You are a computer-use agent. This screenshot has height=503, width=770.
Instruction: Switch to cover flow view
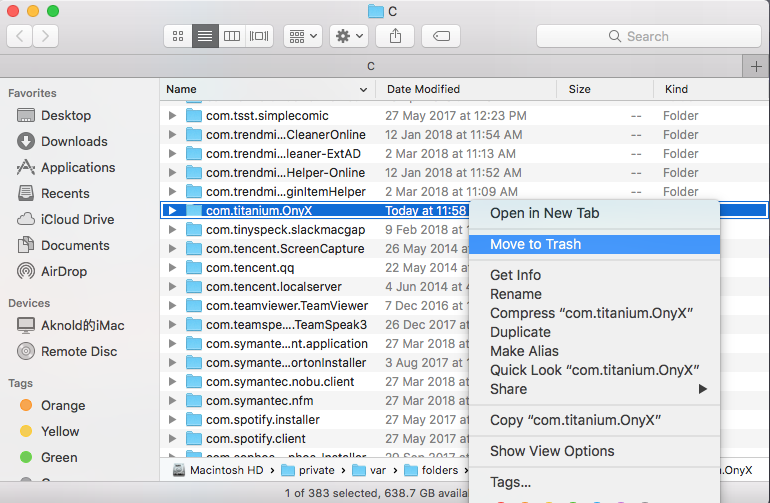tap(259, 36)
